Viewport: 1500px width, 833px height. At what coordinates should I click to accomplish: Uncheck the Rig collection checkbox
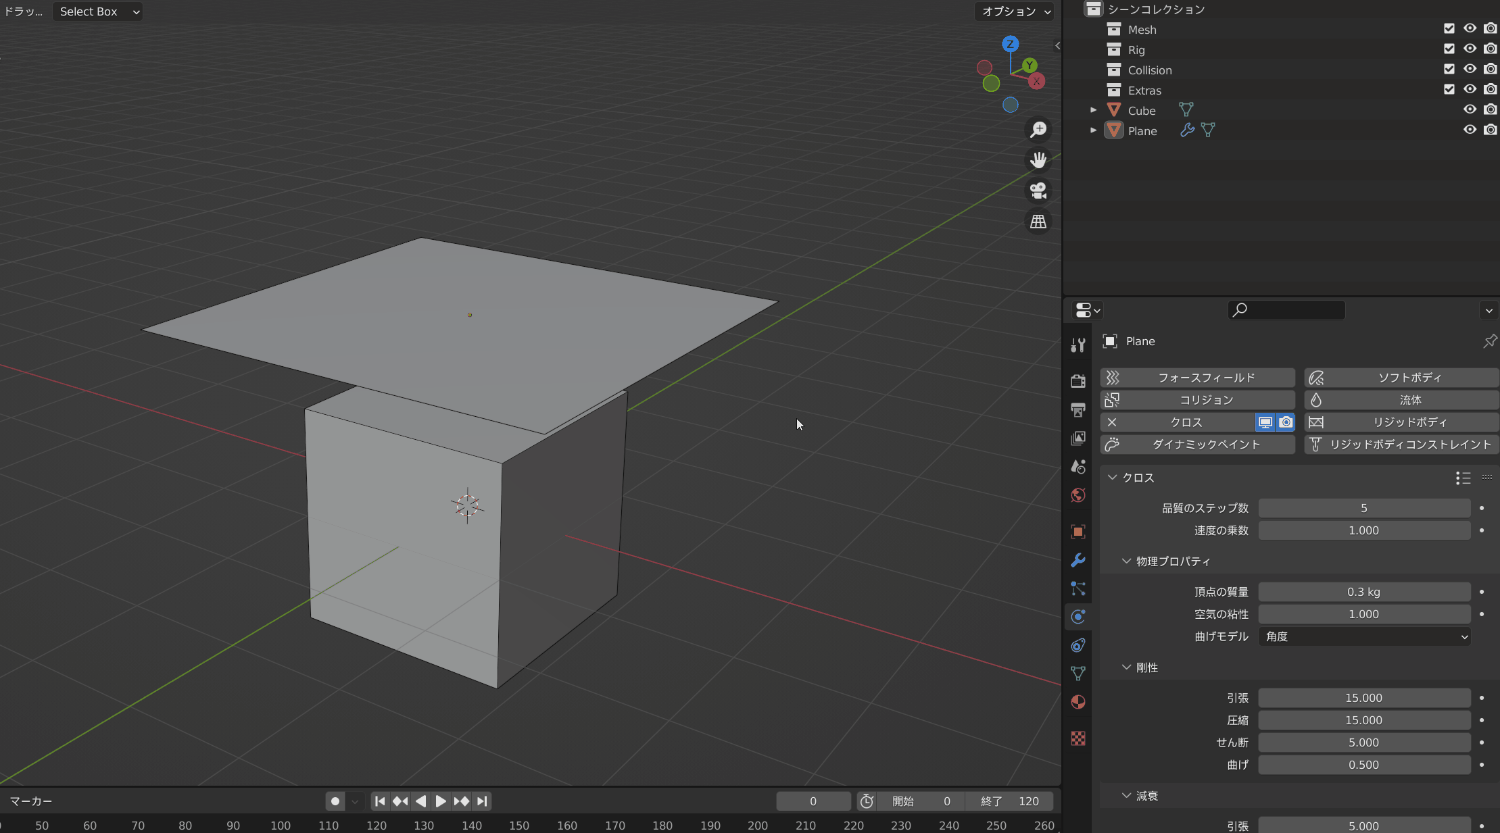coord(1449,49)
